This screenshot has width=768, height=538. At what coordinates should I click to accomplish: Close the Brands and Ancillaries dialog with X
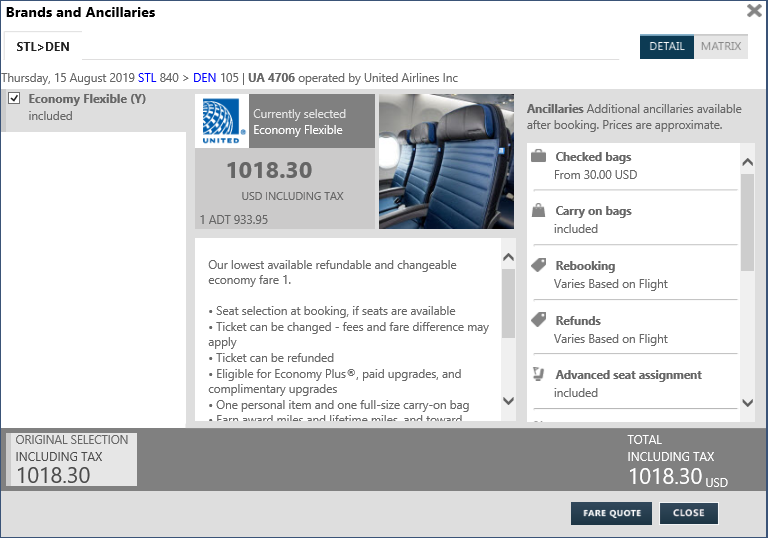pyautogui.click(x=754, y=10)
